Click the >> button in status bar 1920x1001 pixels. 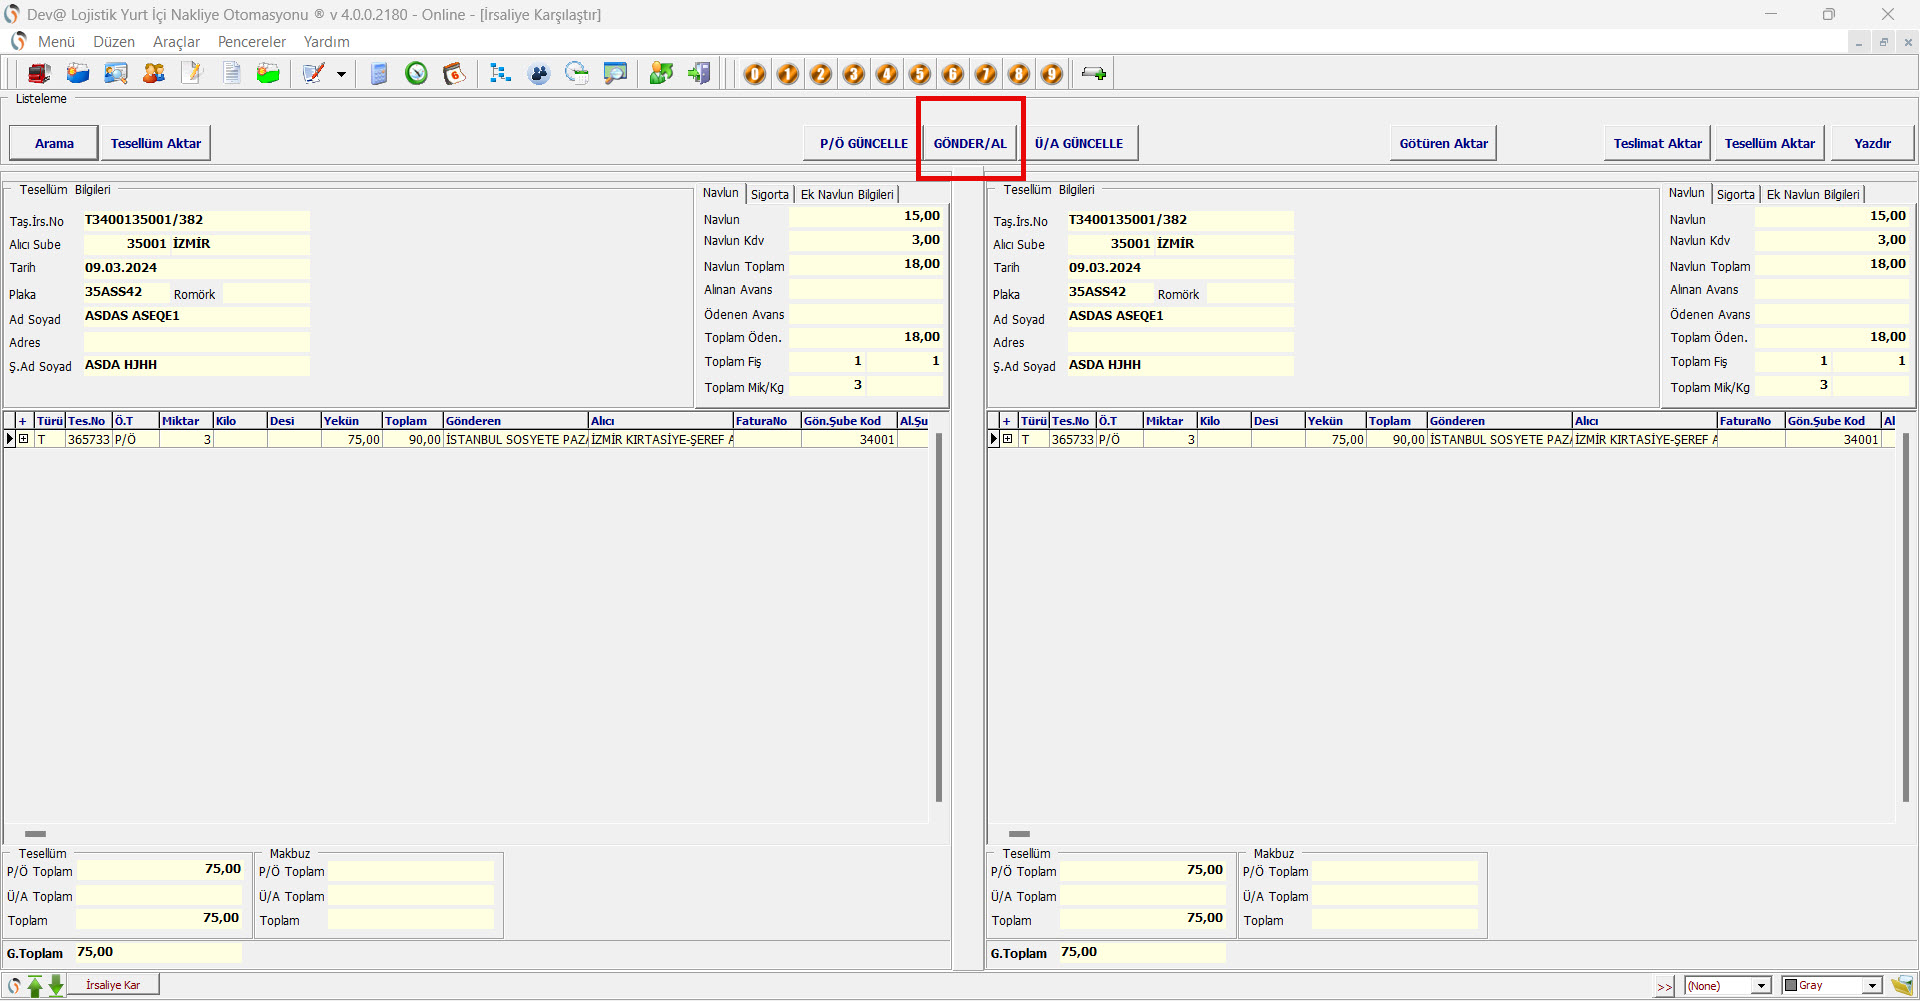point(1664,986)
